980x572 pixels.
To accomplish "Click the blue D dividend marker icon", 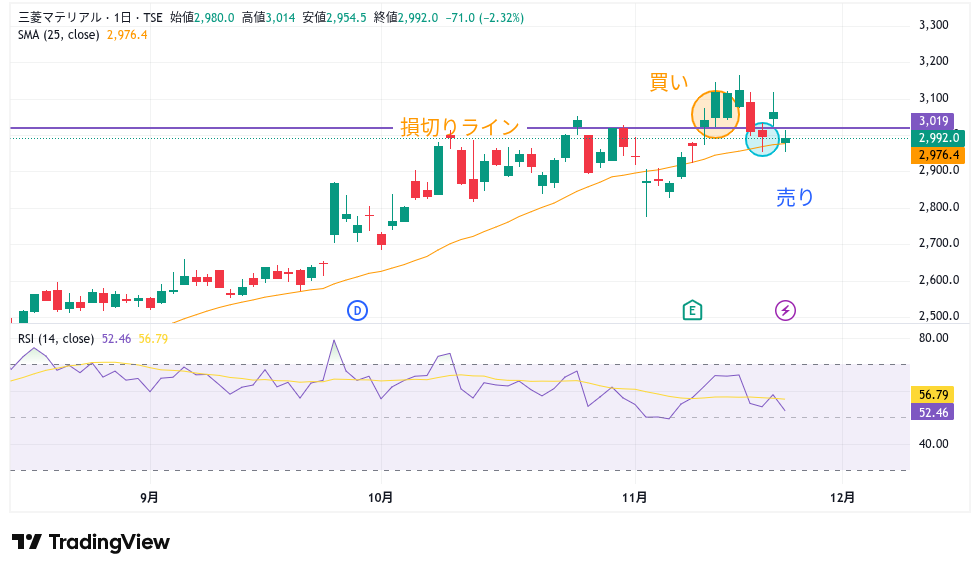I will coord(358,311).
